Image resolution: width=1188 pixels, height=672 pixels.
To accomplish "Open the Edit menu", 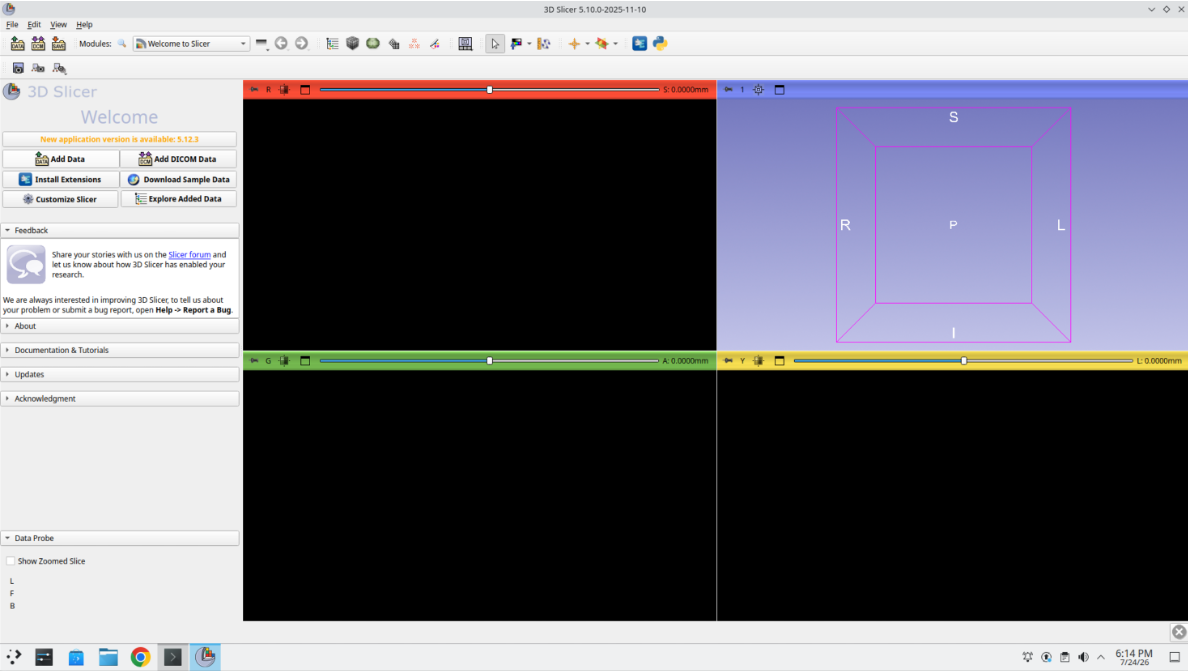I will point(34,24).
